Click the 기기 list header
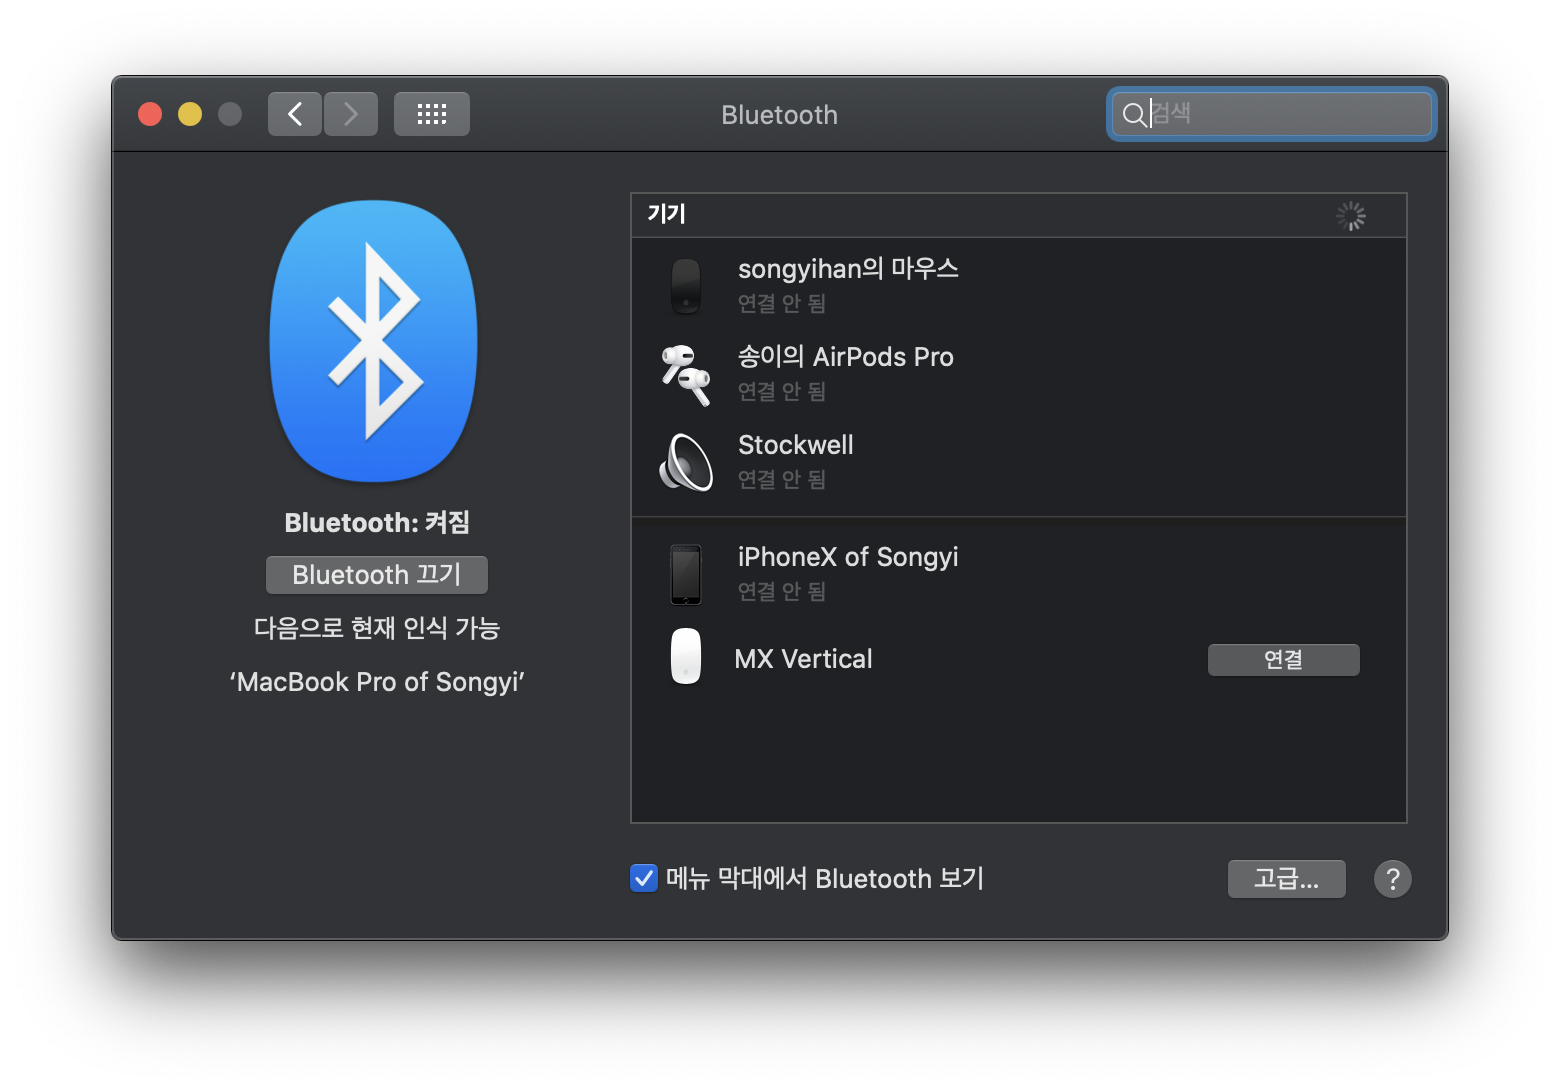The image size is (1560, 1088). click(1019, 215)
